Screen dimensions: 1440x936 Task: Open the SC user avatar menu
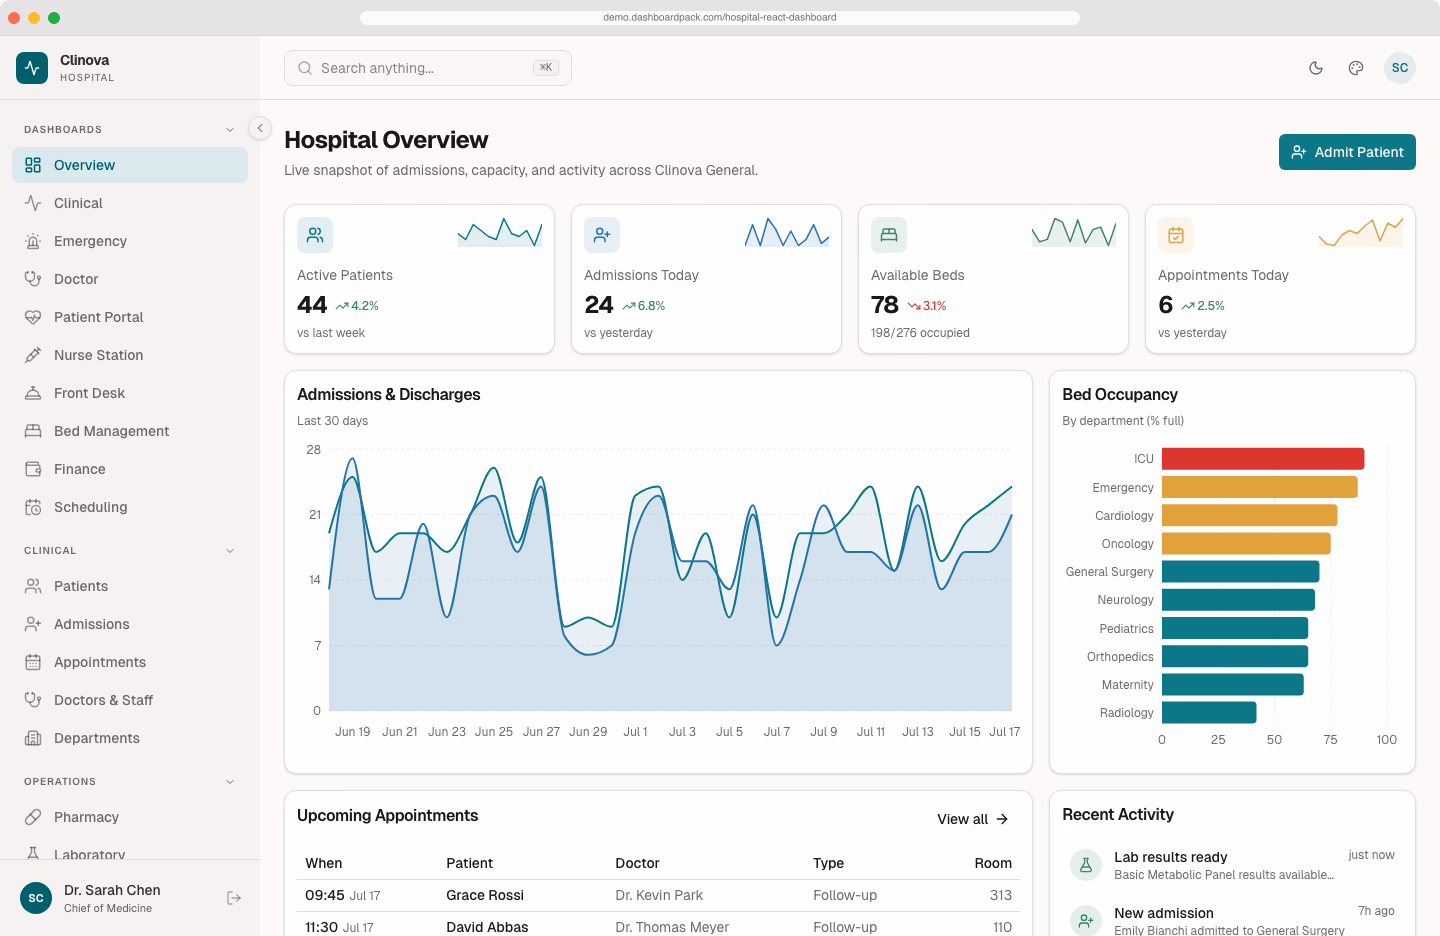coord(1400,68)
